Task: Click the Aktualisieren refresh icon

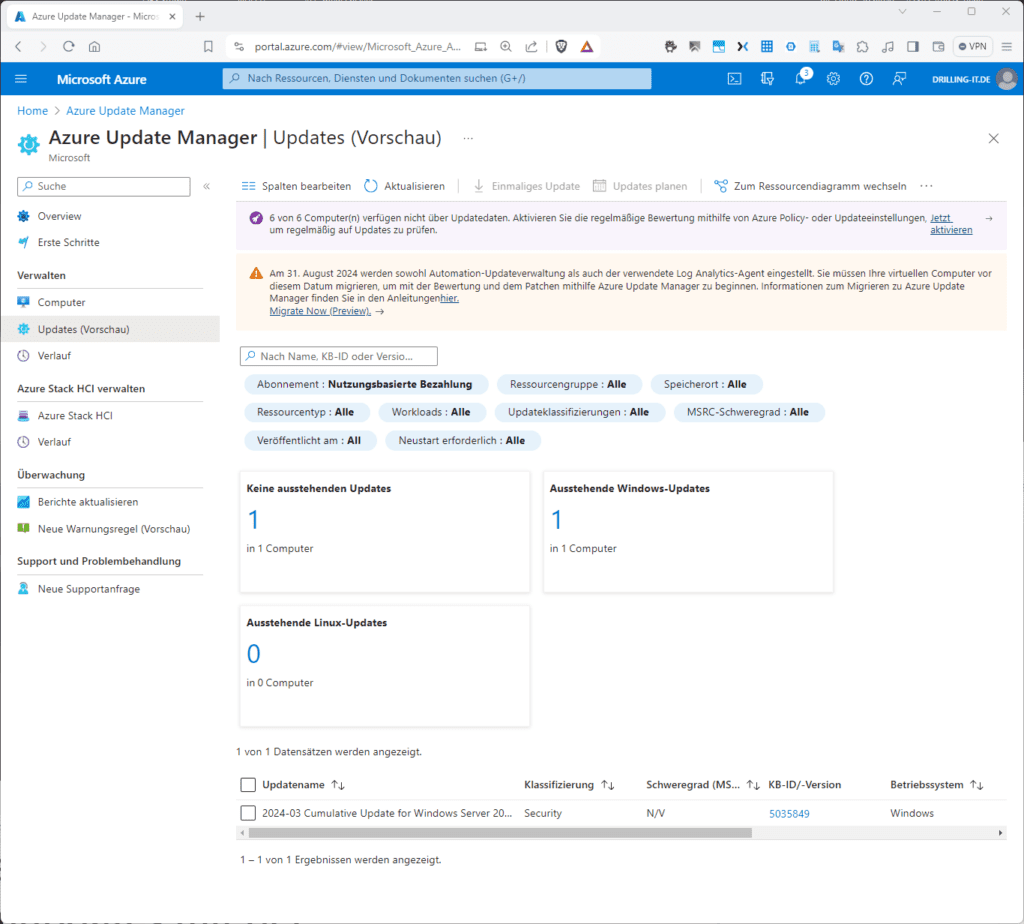Action: point(370,186)
